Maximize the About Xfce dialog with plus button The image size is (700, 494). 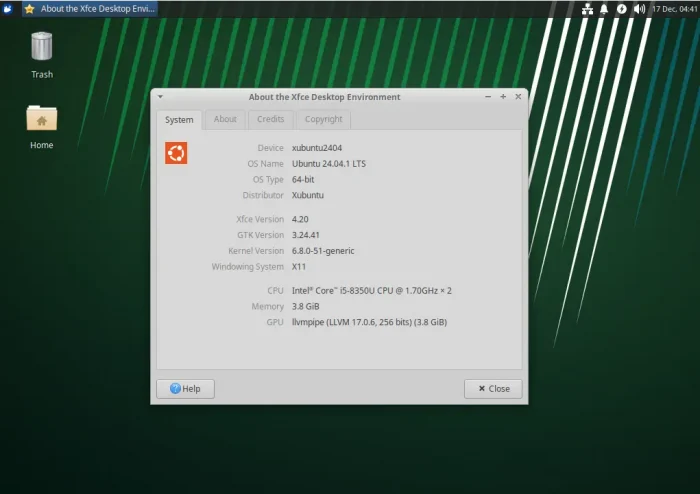[x=503, y=96]
